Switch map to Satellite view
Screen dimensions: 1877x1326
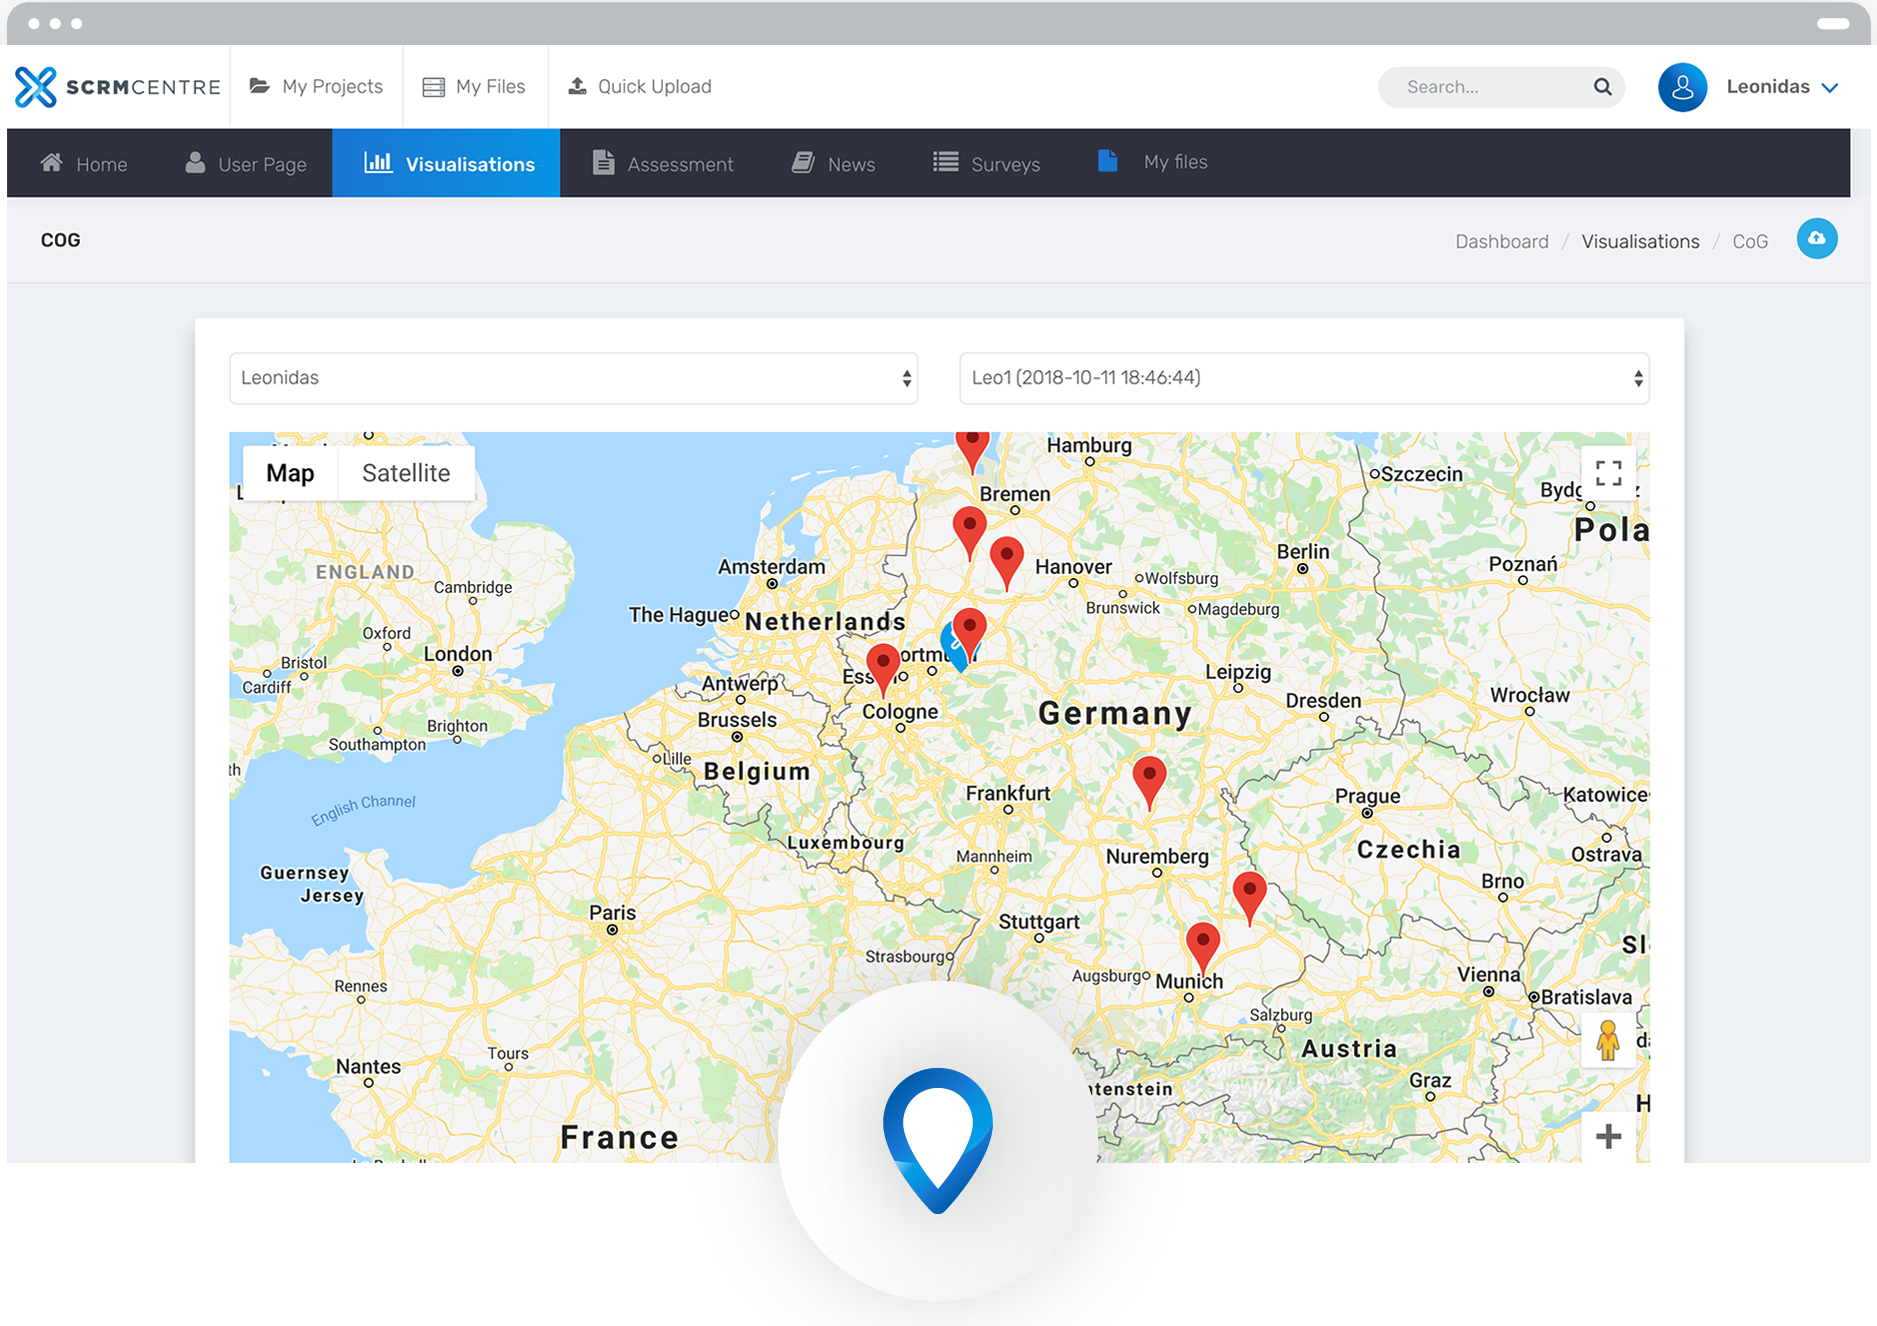click(x=406, y=473)
